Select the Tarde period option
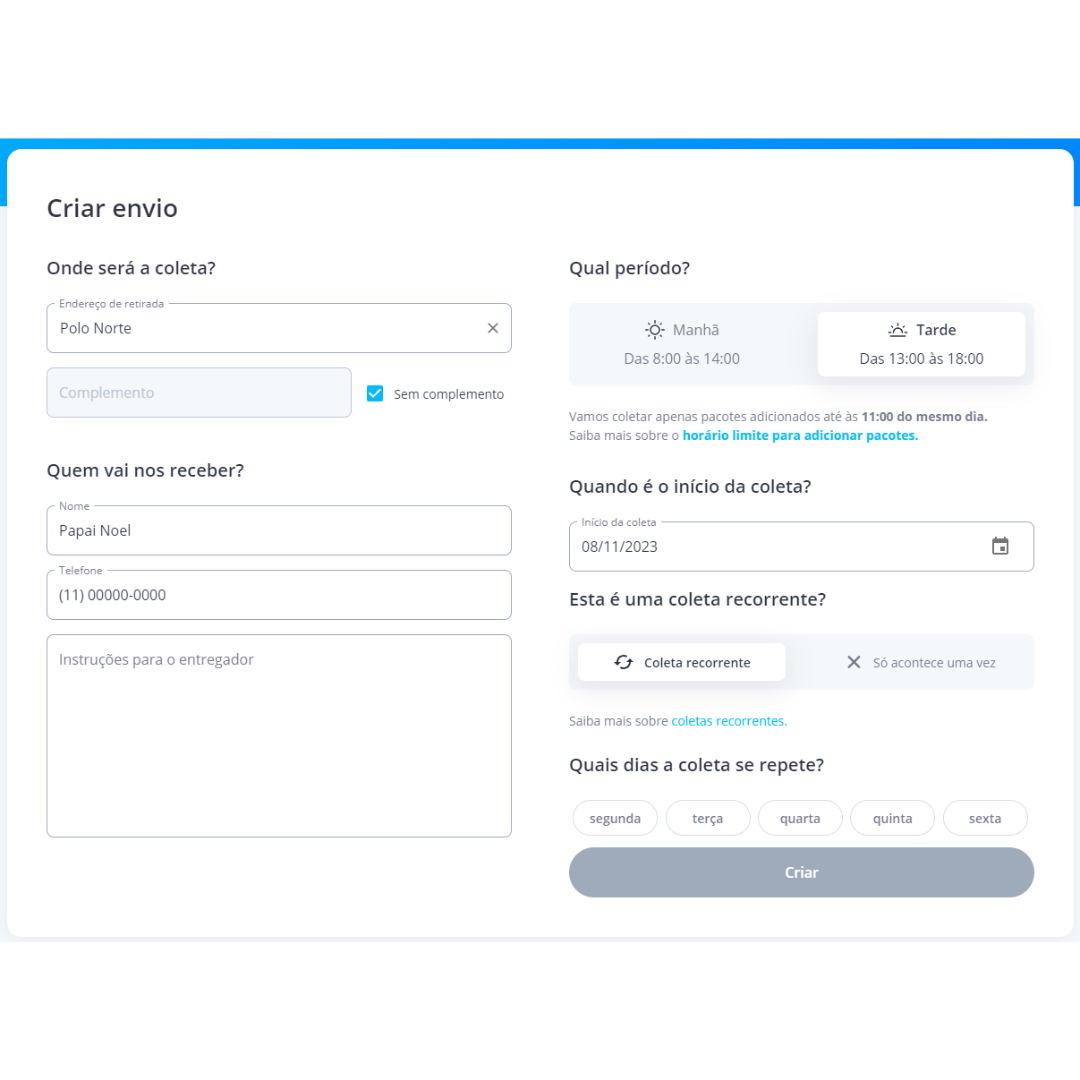 click(921, 344)
